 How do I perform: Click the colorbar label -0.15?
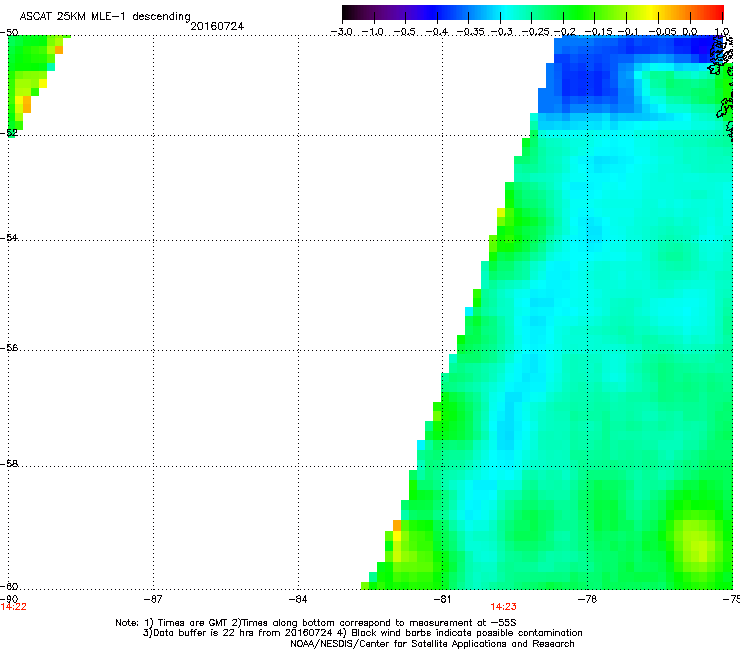pyautogui.click(x=598, y=32)
